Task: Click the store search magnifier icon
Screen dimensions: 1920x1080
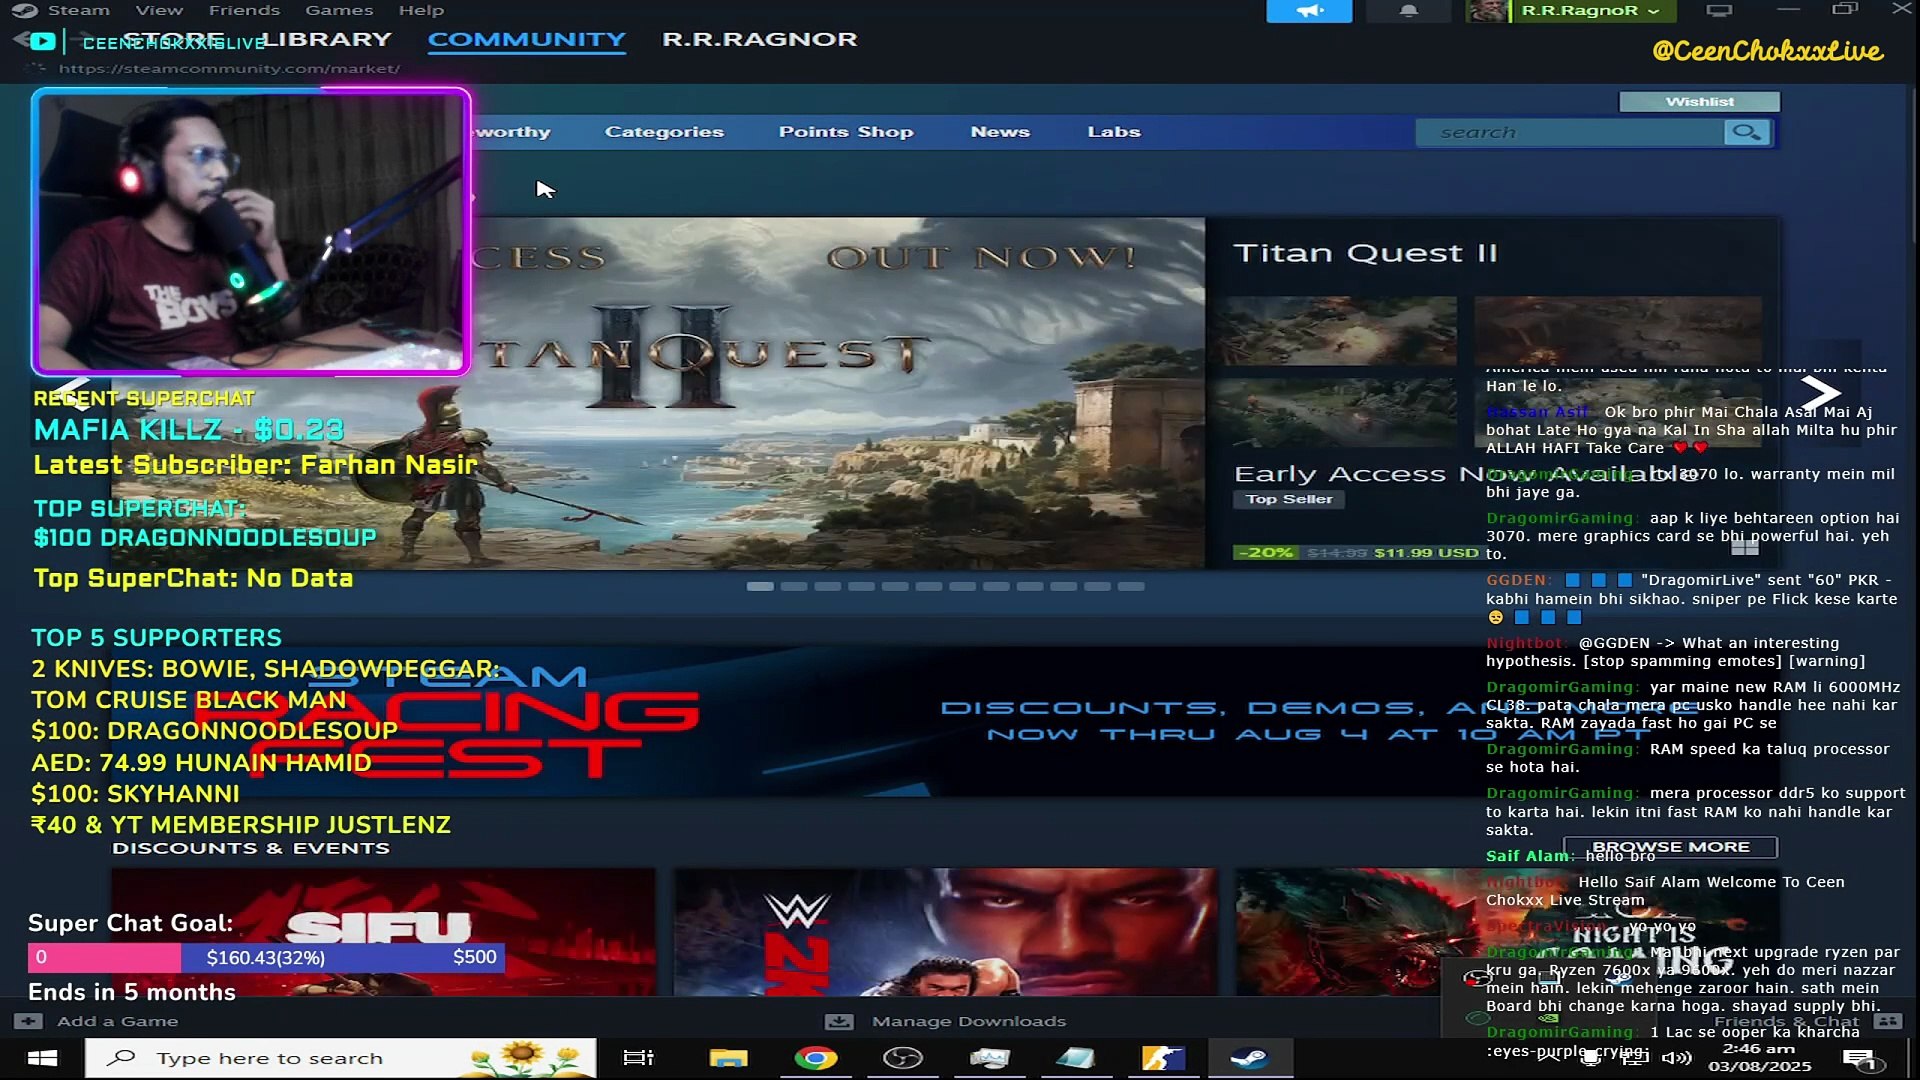Action: (1746, 132)
